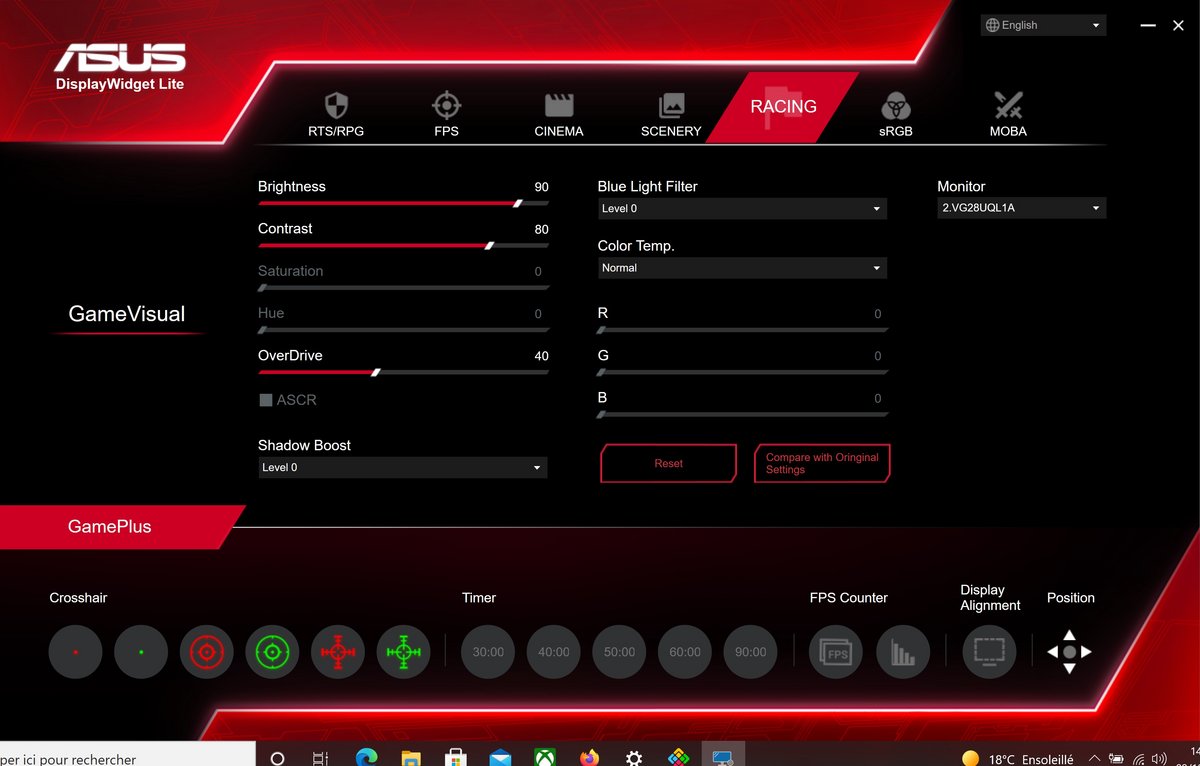The image size is (1200, 766).
Task: Close the DisplayWidget Lite window
Action: point(1178,25)
